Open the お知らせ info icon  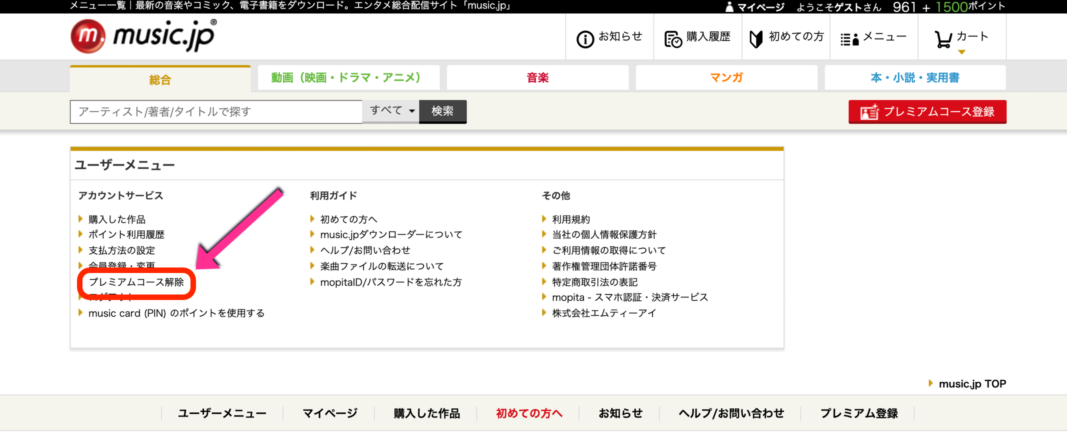[x=586, y=39]
